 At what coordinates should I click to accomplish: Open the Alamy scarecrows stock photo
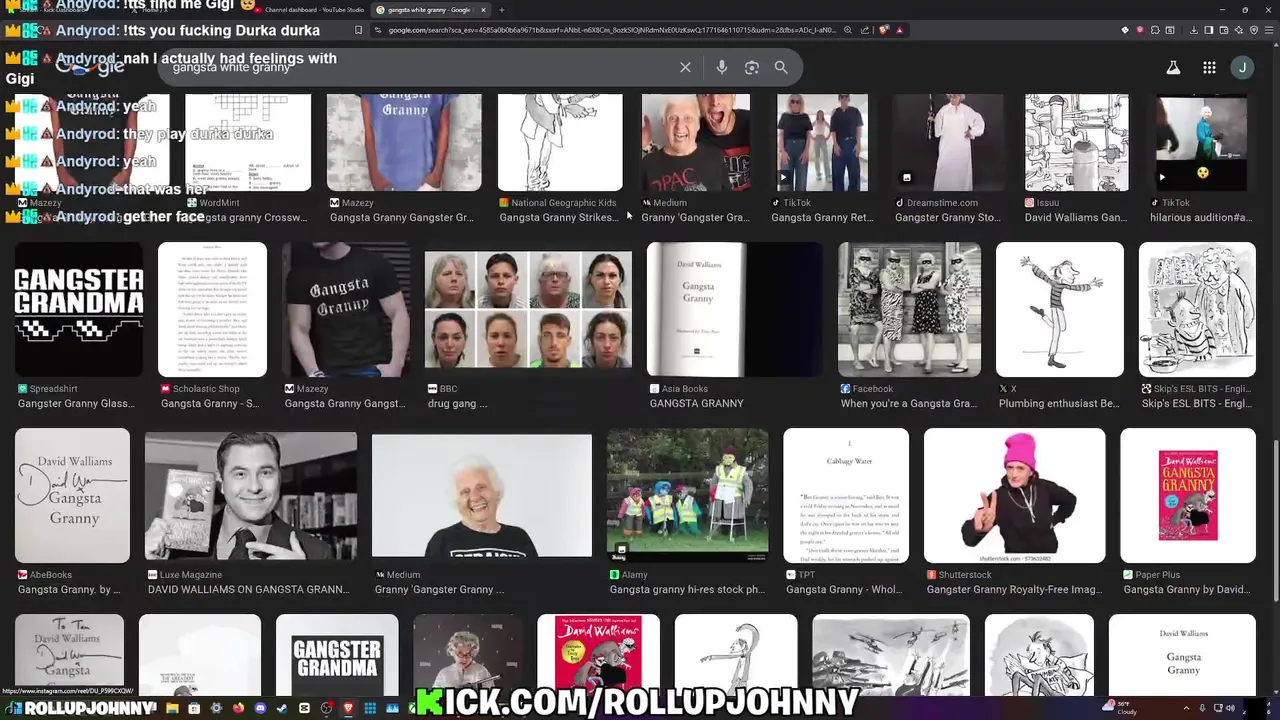point(688,495)
